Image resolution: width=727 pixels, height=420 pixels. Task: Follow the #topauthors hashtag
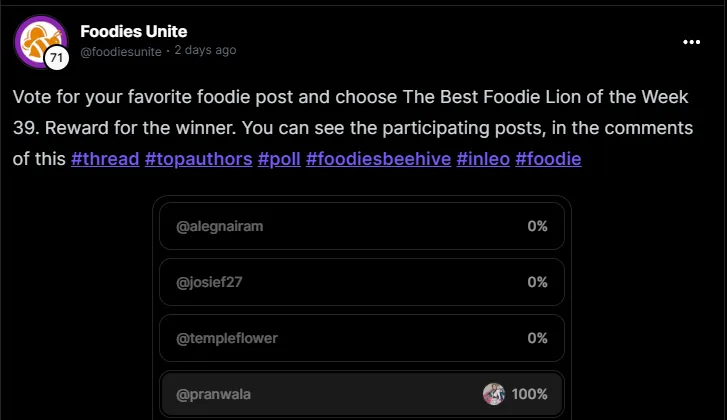198,159
